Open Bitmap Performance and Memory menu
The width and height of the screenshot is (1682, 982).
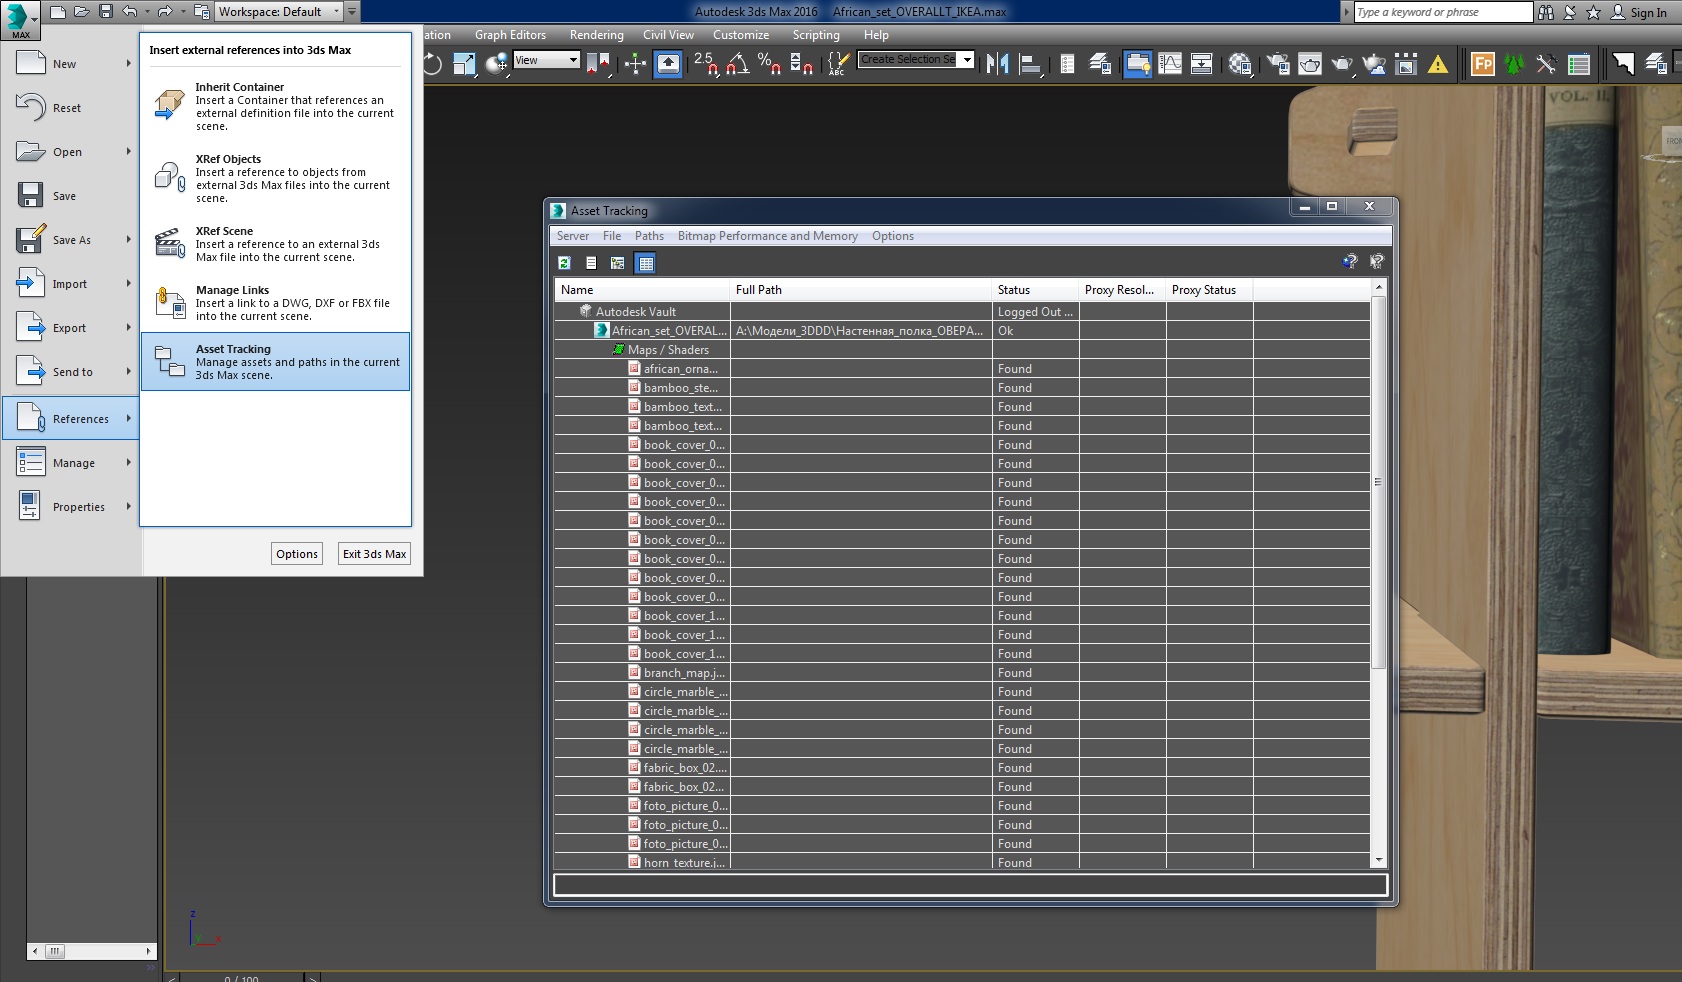pos(767,236)
